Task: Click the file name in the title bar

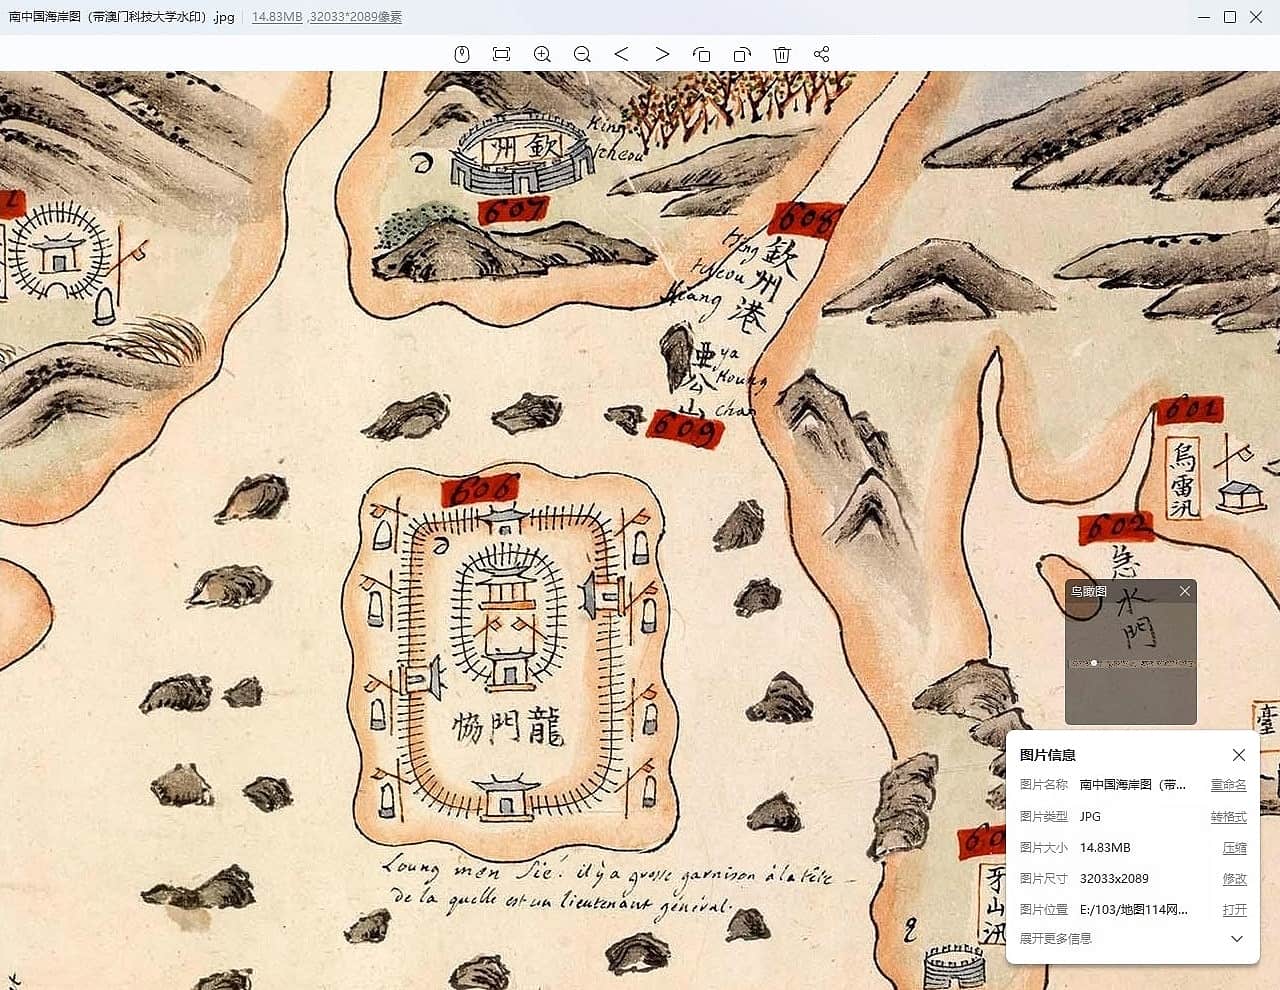Action: 121,17
